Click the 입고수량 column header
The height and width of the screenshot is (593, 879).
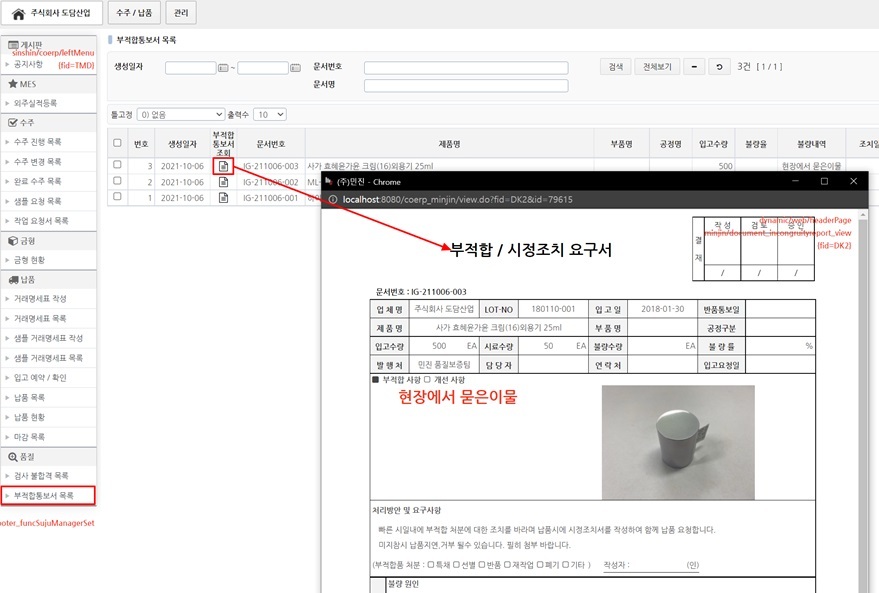[713, 144]
